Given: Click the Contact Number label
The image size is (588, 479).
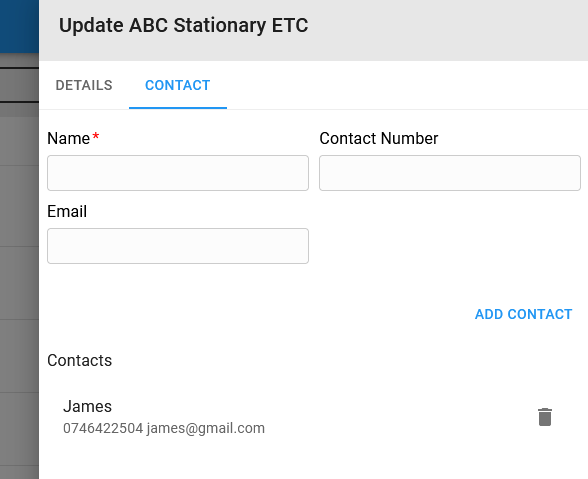Looking at the screenshot, I should (379, 138).
